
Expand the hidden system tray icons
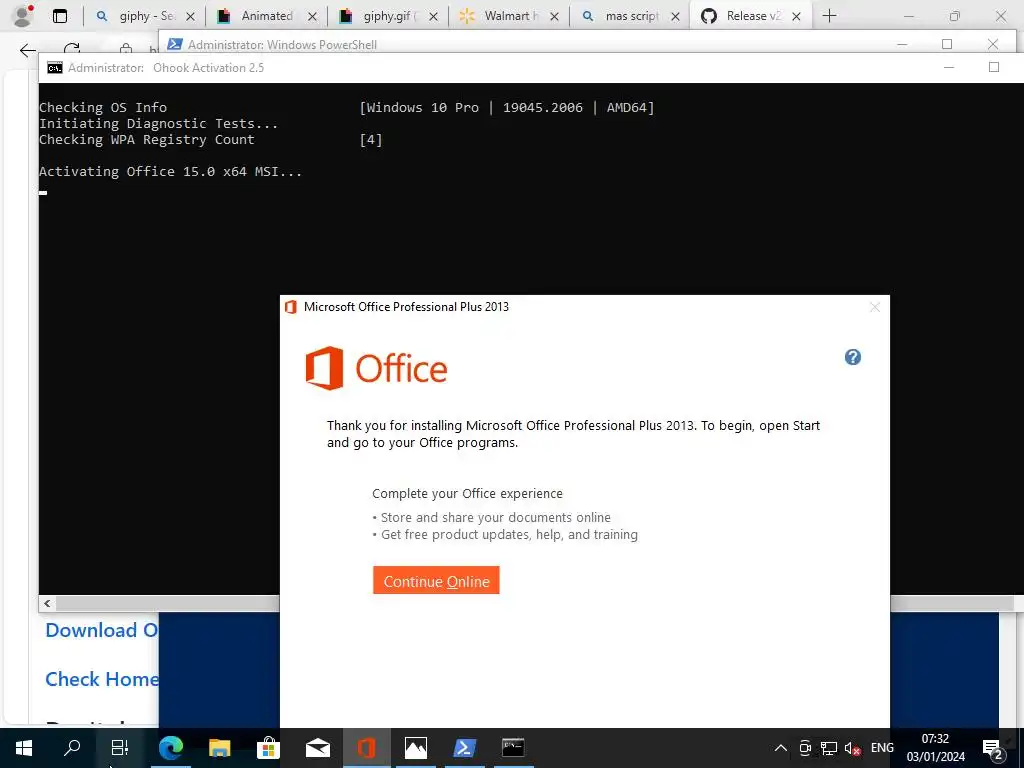780,748
